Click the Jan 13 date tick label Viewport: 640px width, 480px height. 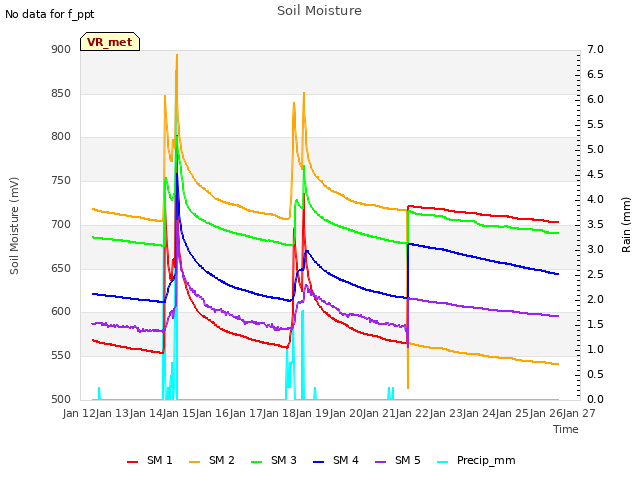113,414
